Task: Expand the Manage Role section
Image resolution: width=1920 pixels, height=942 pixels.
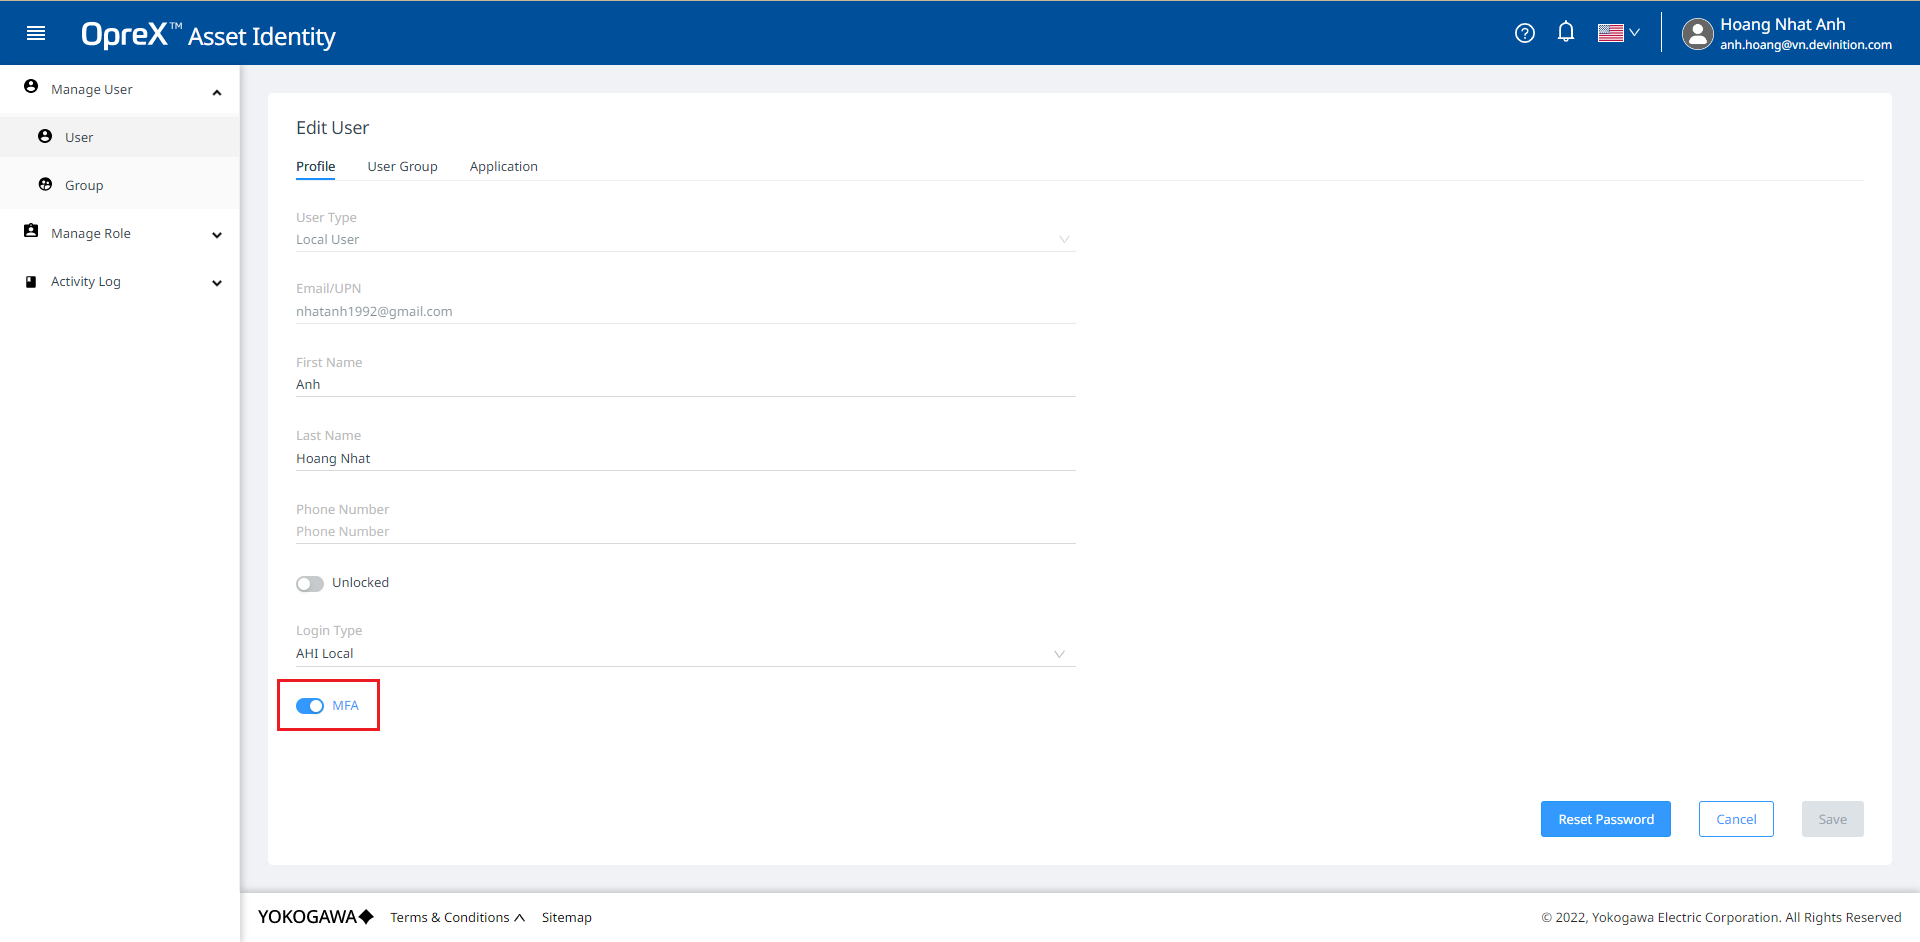Action: [x=217, y=235]
